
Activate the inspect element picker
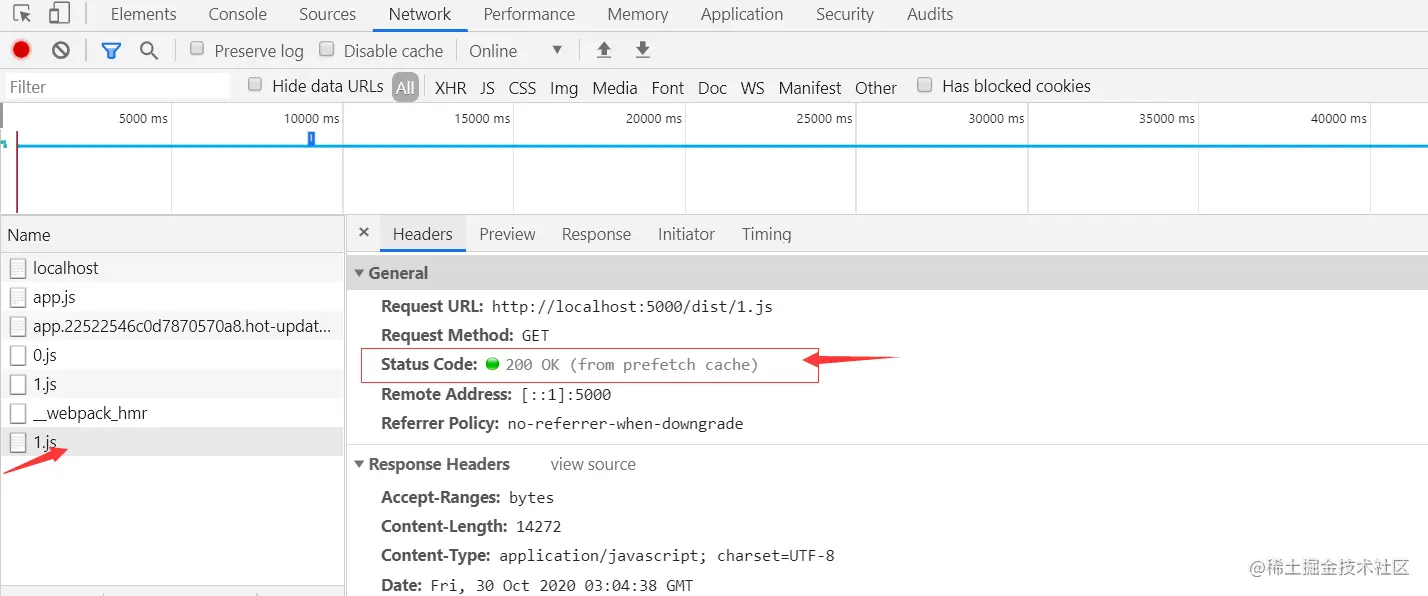(x=21, y=14)
